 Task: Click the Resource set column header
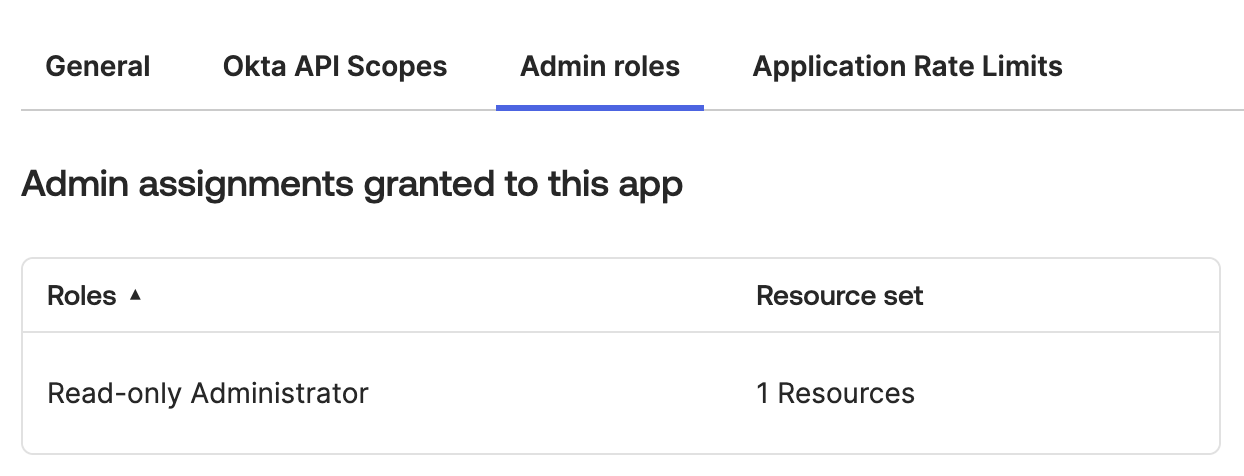pyautogui.click(x=840, y=296)
